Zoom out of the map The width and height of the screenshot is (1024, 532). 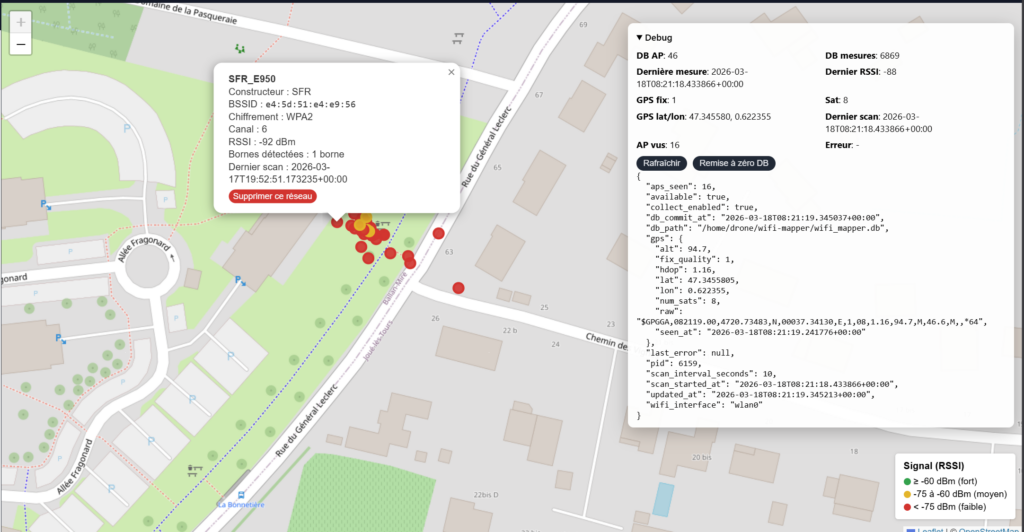click(x=22, y=45)
